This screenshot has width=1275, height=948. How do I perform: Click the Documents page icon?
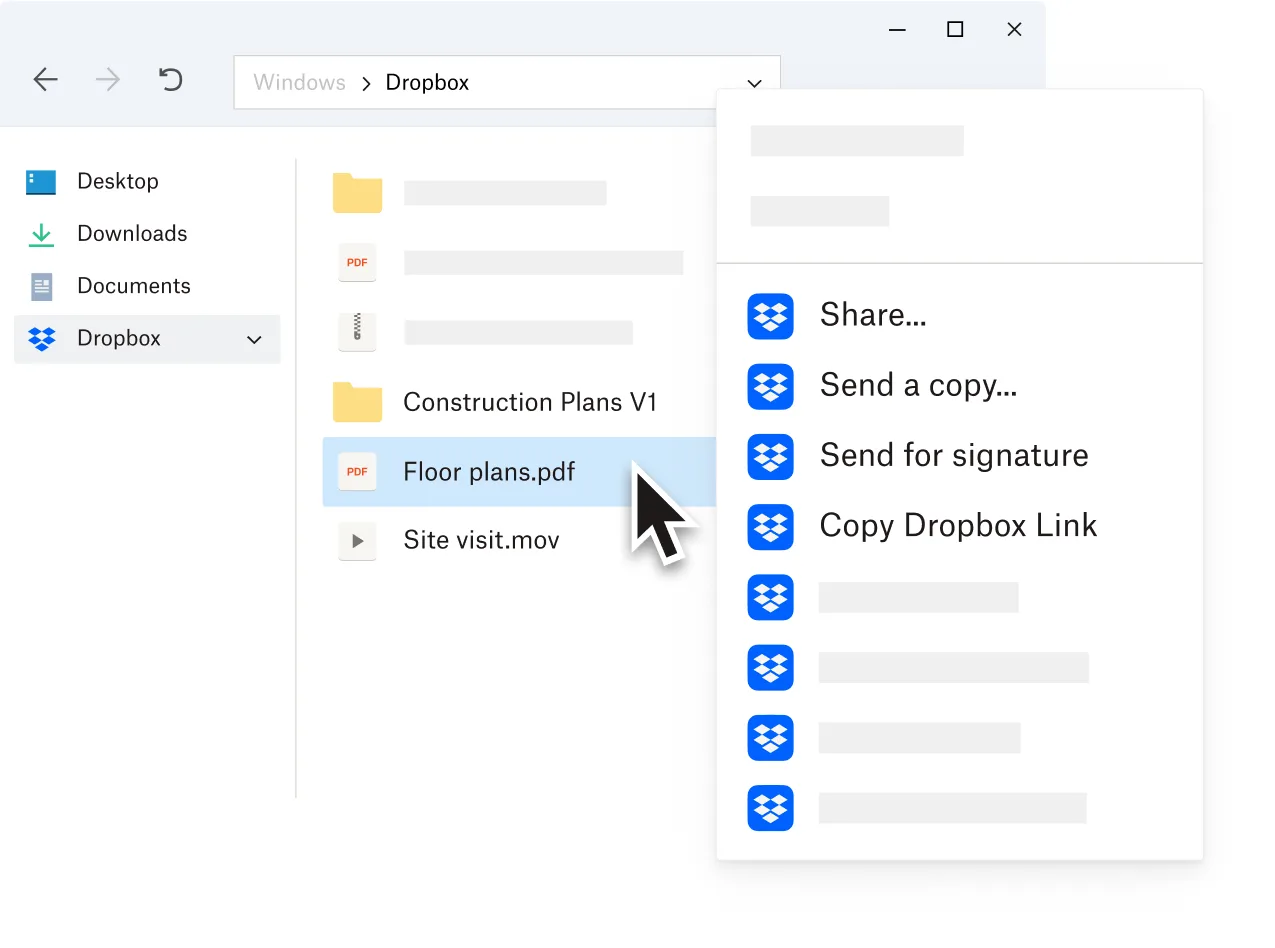pyautogui.click(x=41, y=287)
